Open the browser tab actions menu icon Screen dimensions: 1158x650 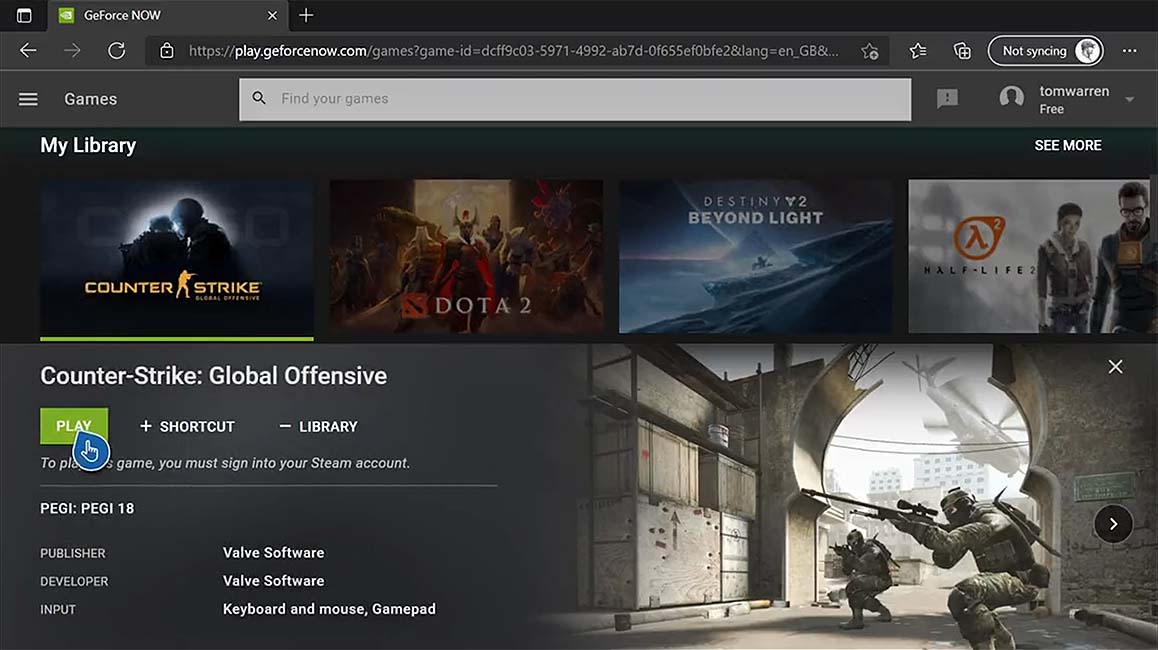[x=24, y=16]
